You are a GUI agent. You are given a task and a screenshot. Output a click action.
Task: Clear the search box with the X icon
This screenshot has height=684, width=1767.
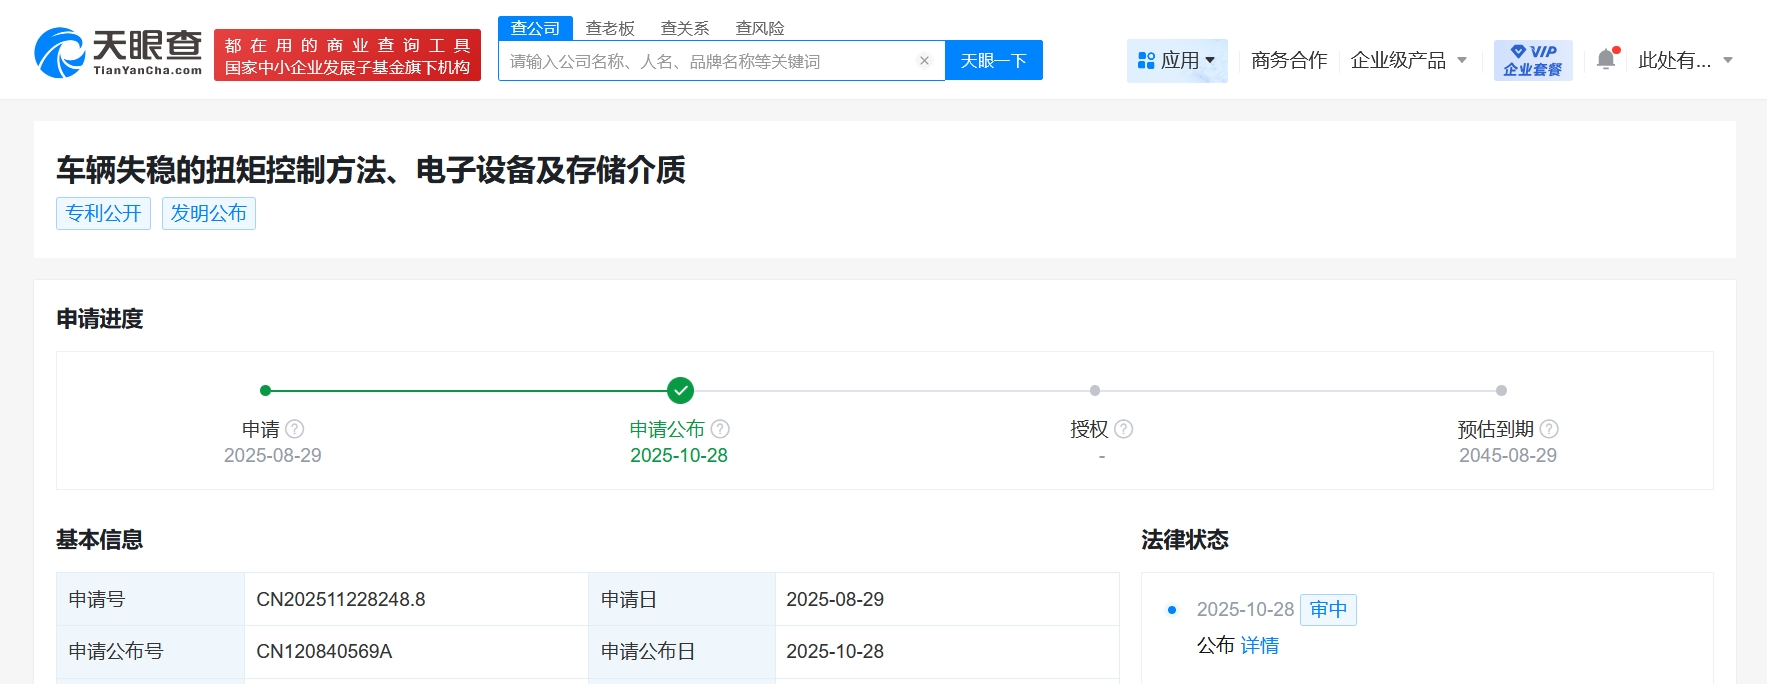(x=924, y=61)
